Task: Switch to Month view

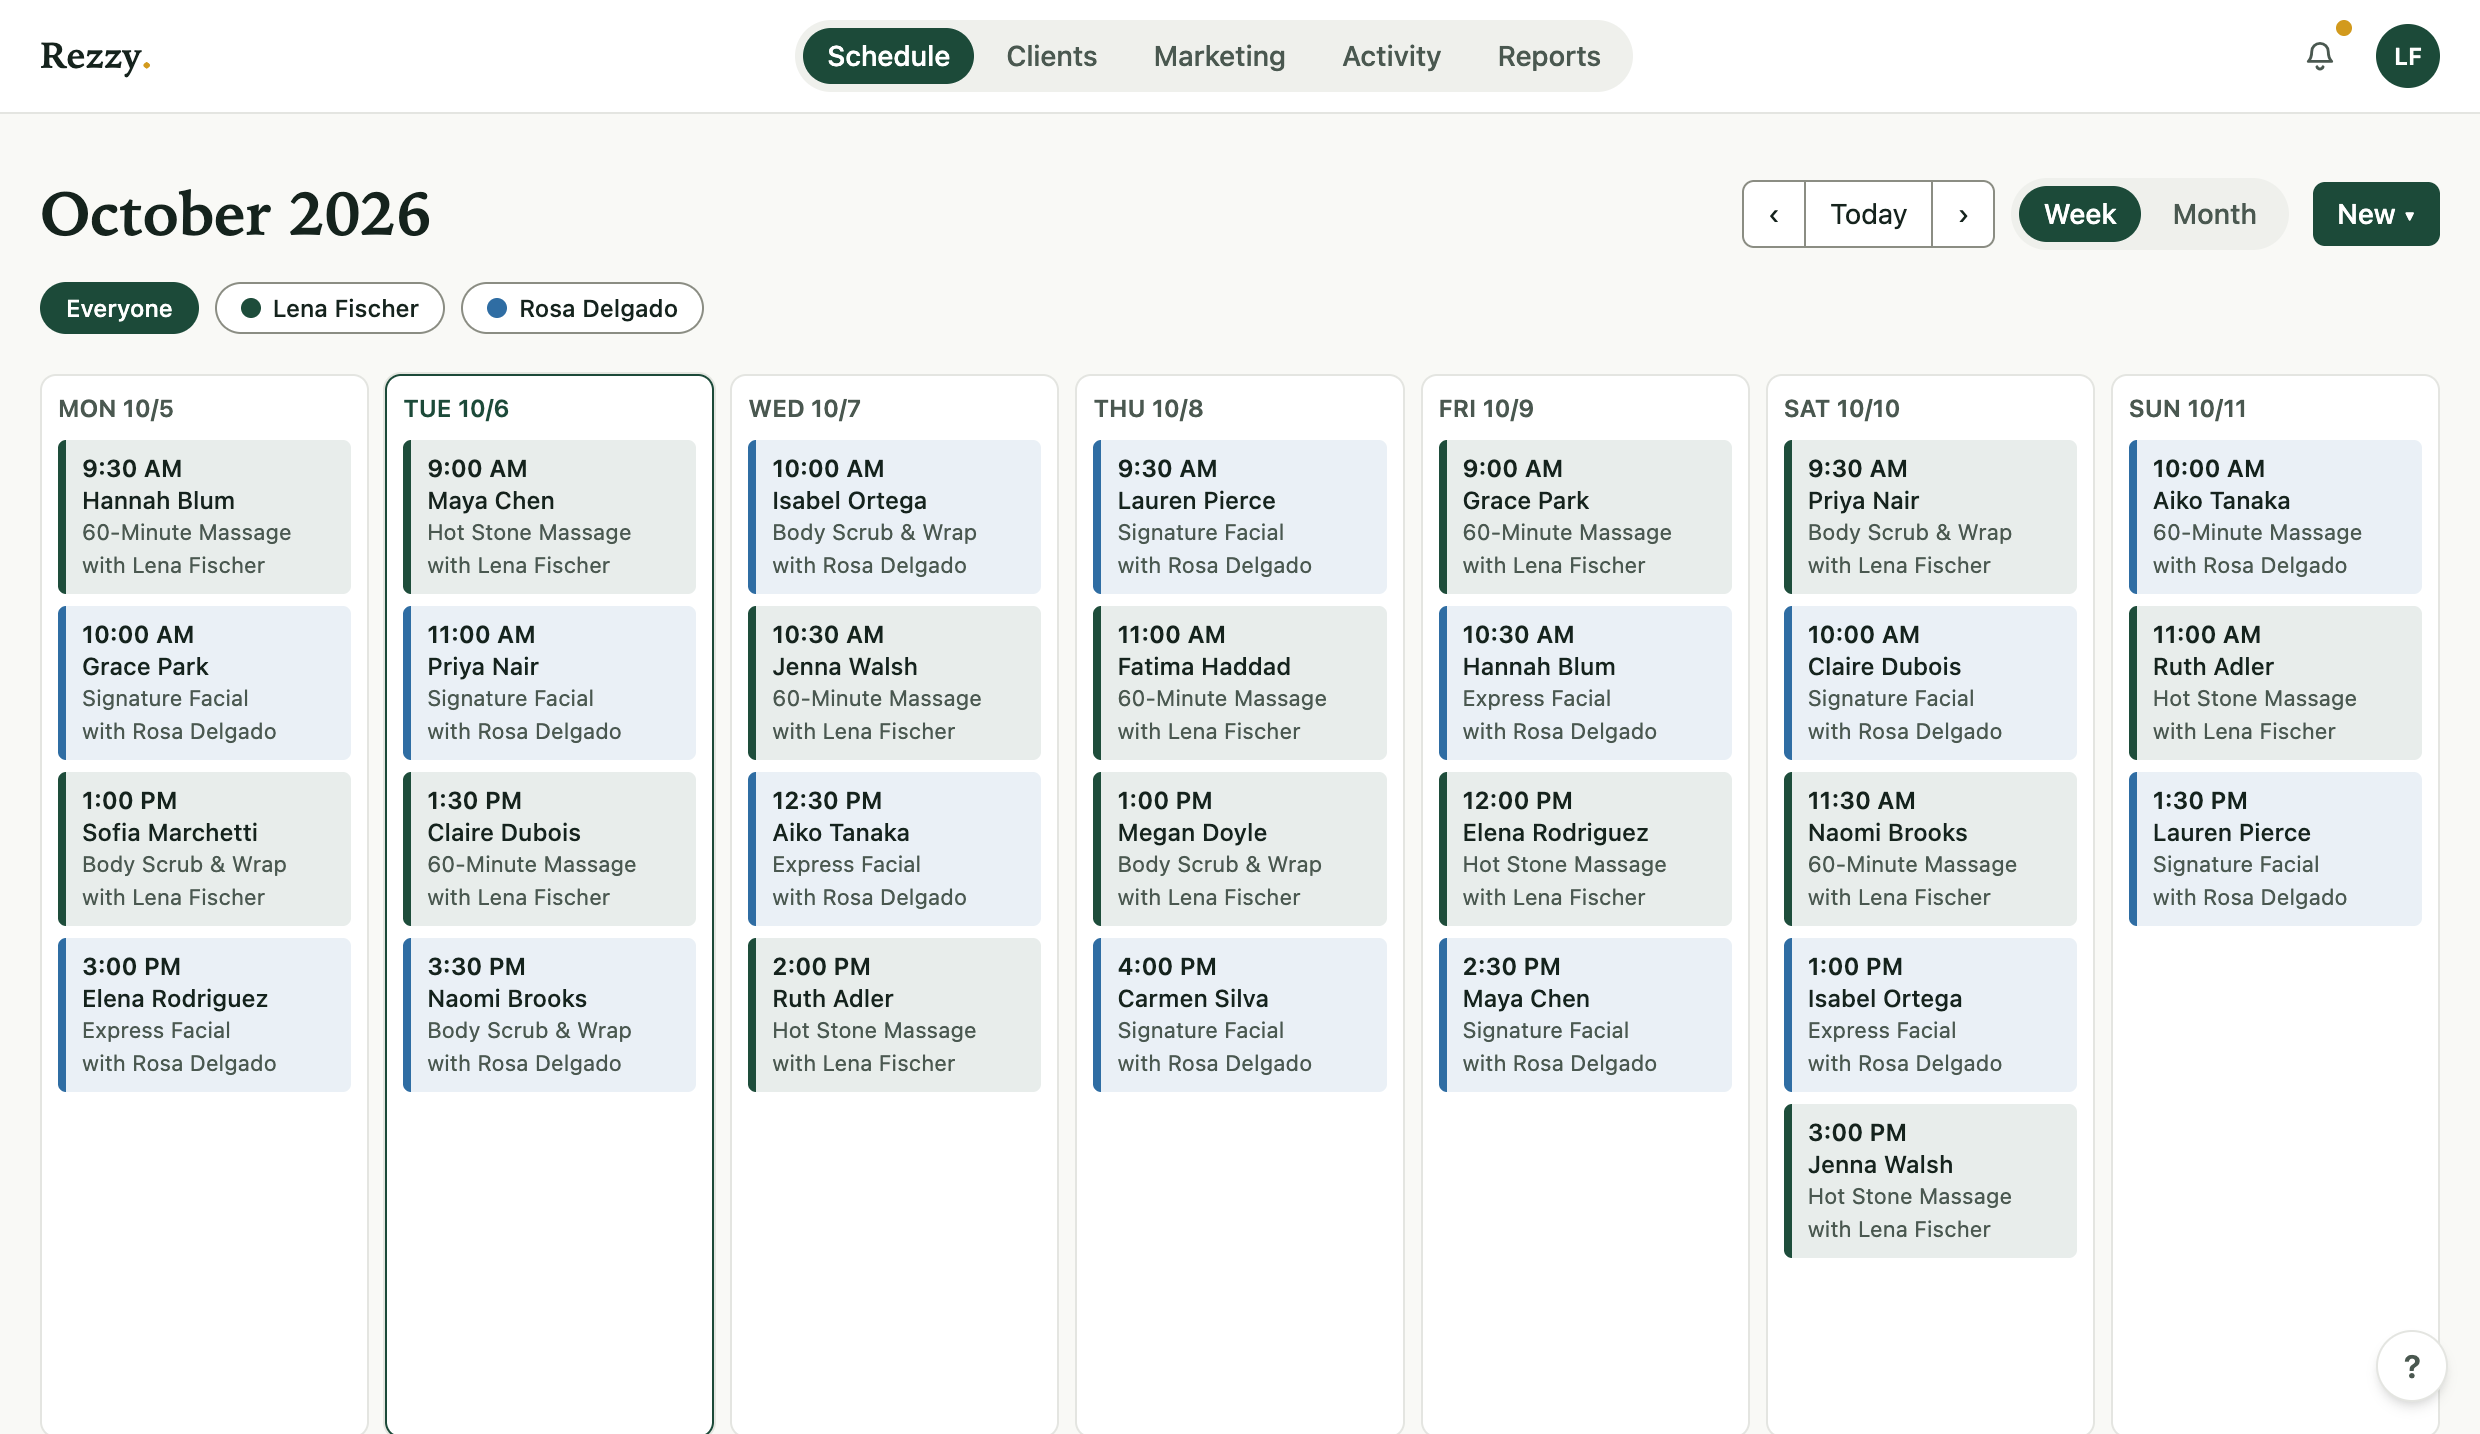Action: 2214,214
